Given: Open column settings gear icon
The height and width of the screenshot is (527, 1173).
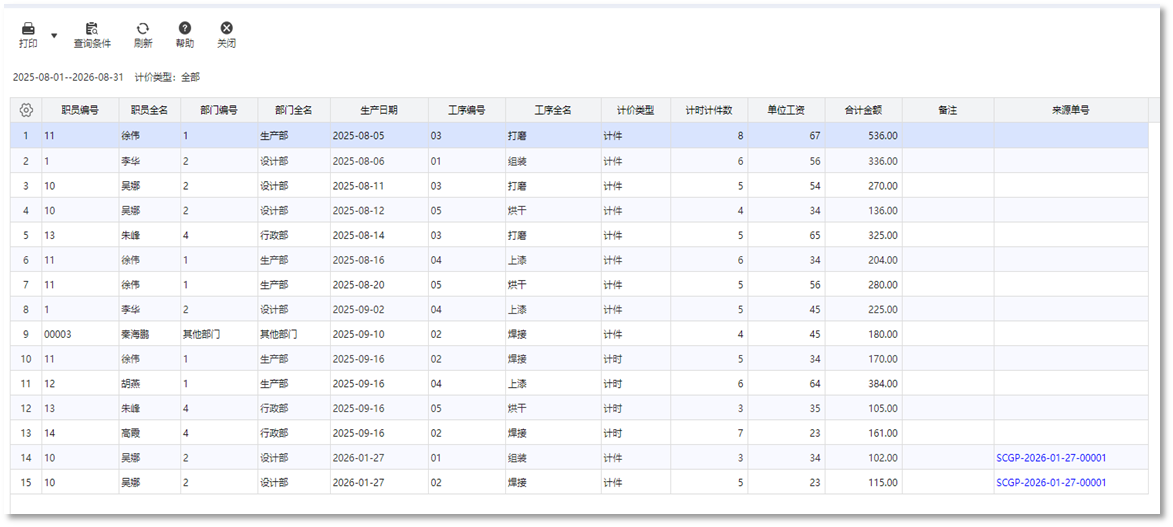Looking at the screenshot, I should click(x=26, y=110).
